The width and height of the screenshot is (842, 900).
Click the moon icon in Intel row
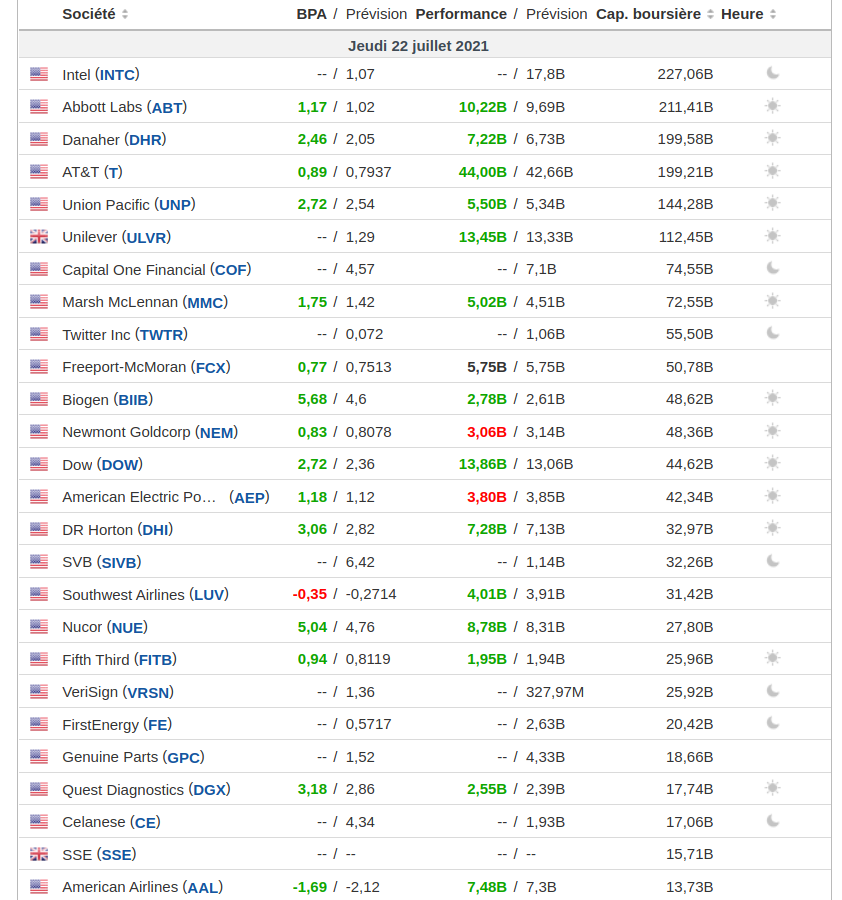(772, 73)
